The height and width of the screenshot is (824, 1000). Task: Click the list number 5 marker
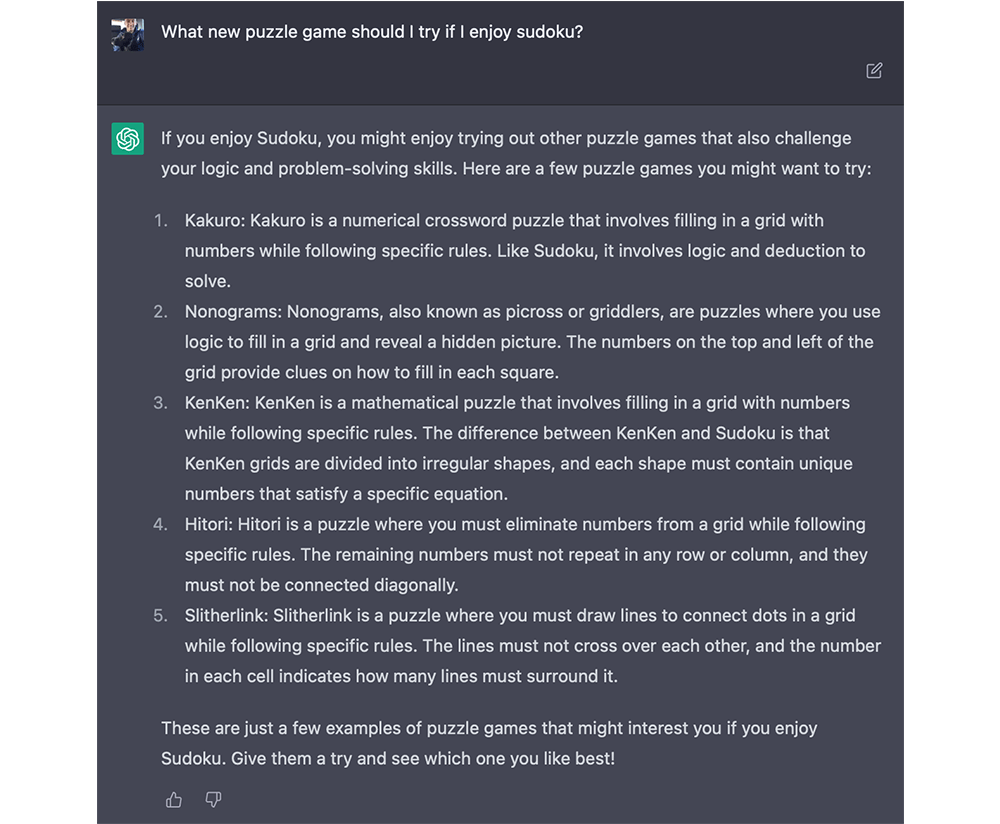(160, 615)
